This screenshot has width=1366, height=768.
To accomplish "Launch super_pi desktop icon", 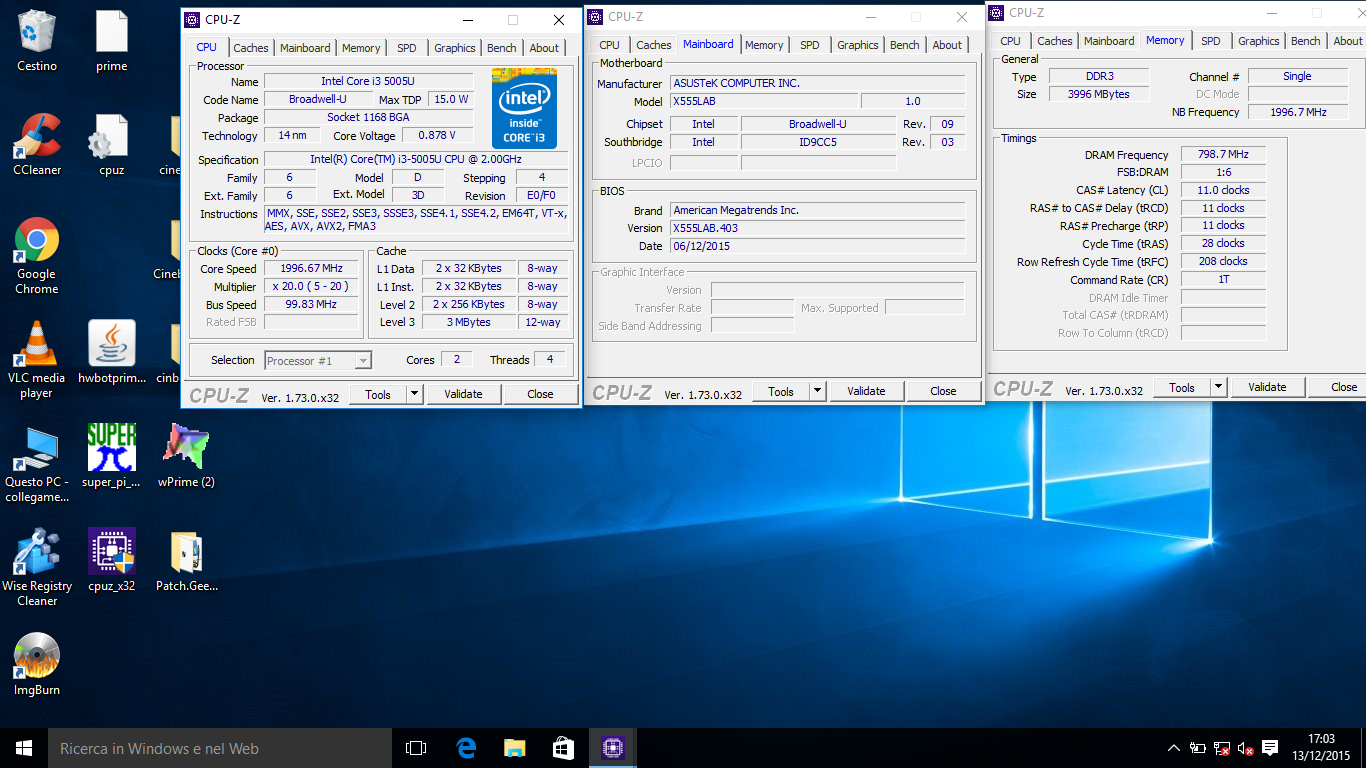I will pyautogui.click(x=111, y=456).
